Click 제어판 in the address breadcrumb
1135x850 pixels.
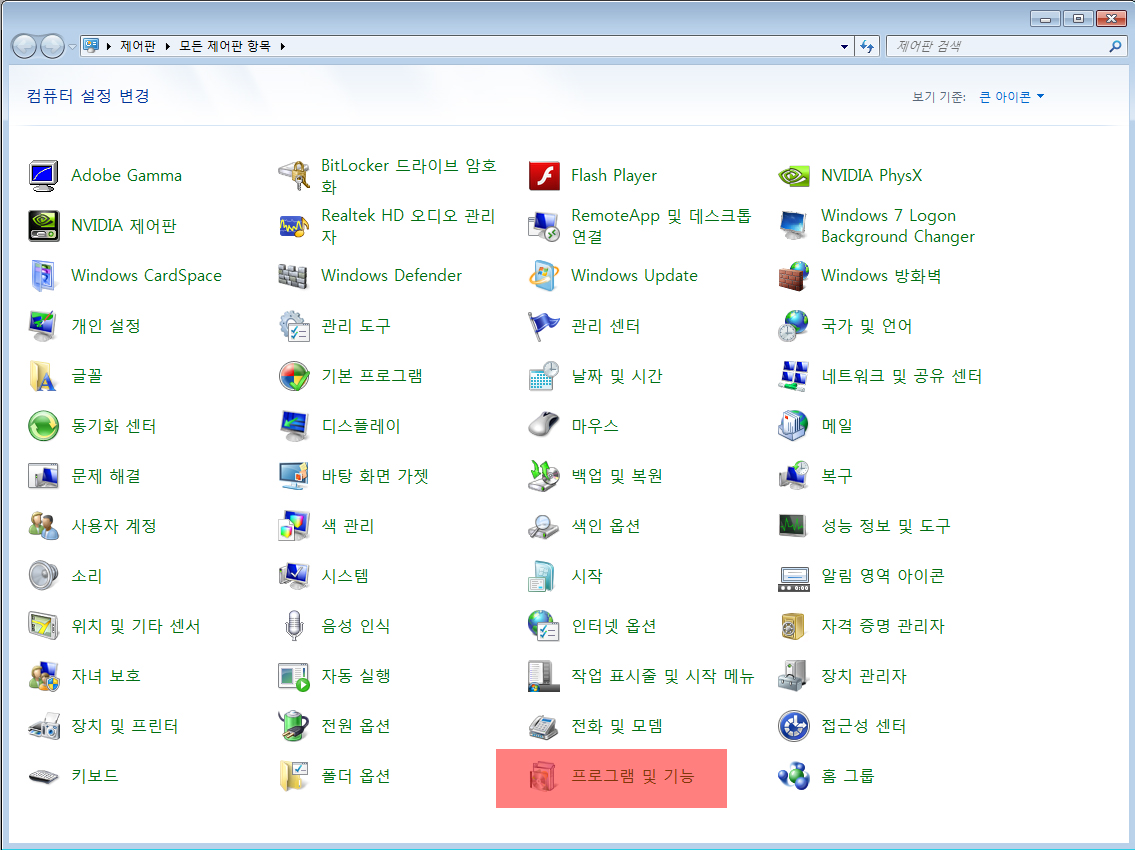point(138,46)
